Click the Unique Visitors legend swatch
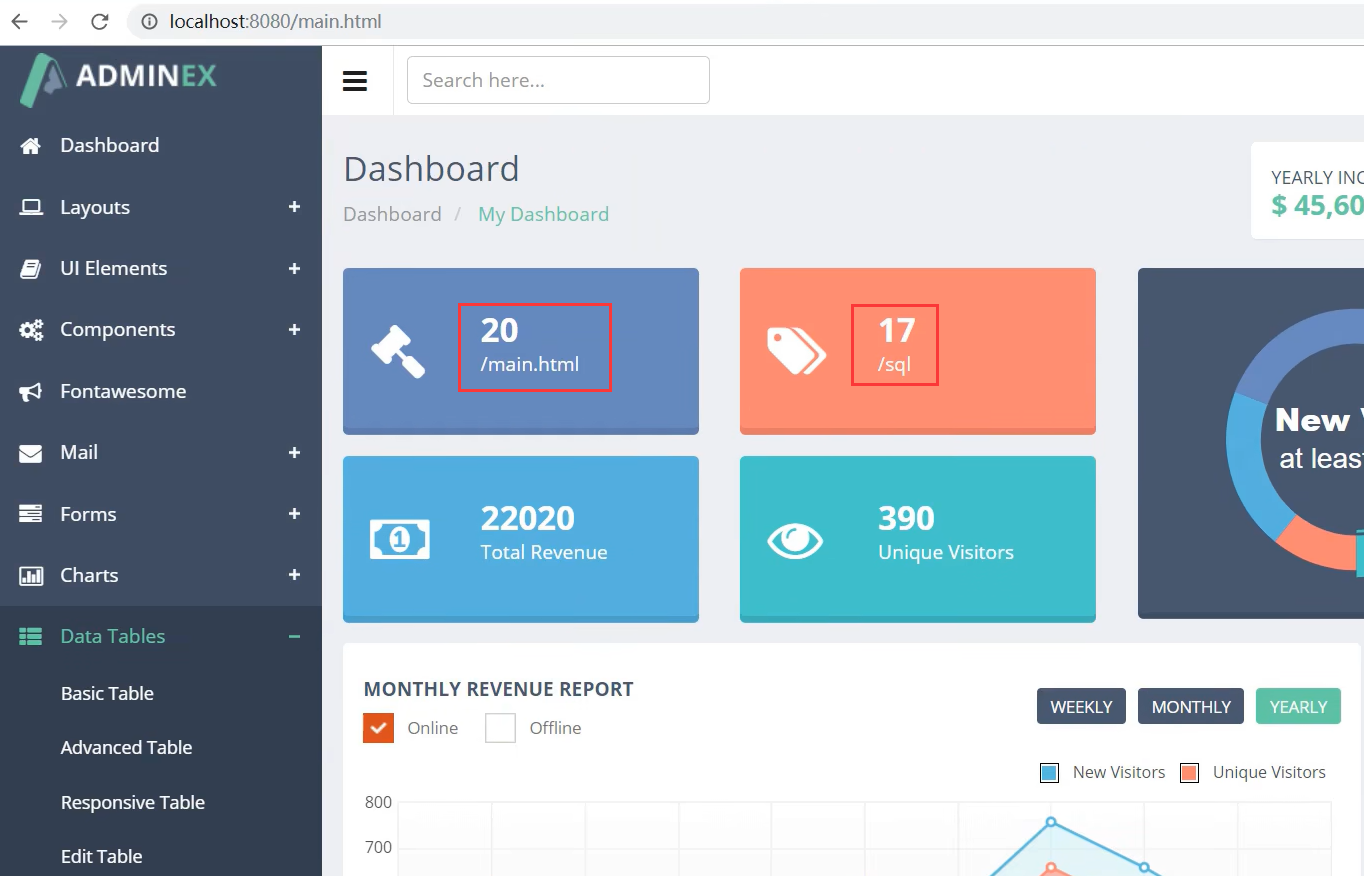 1189,773
